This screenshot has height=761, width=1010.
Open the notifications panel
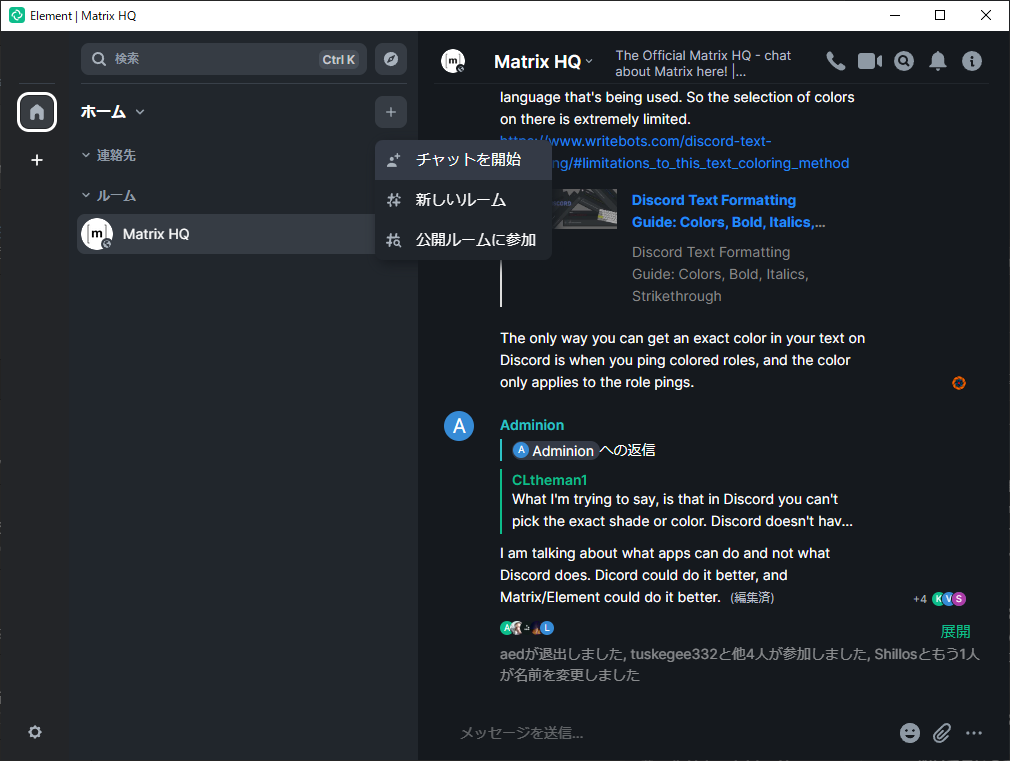click(937, 61)
